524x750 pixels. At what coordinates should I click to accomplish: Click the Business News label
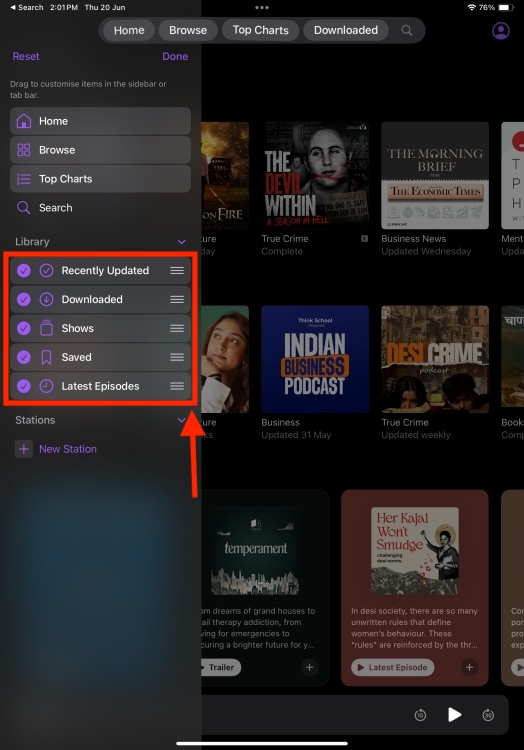click(x=414, y=239)
